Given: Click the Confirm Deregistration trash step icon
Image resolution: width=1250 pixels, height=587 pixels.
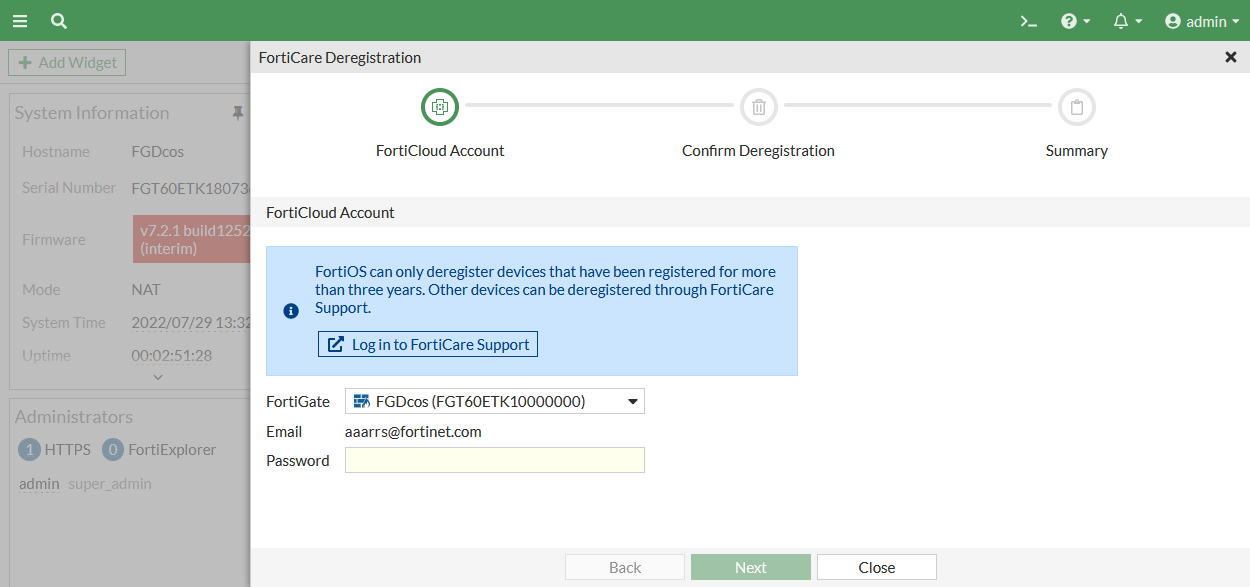Looking at the screenshot, I should click(759, 107).
